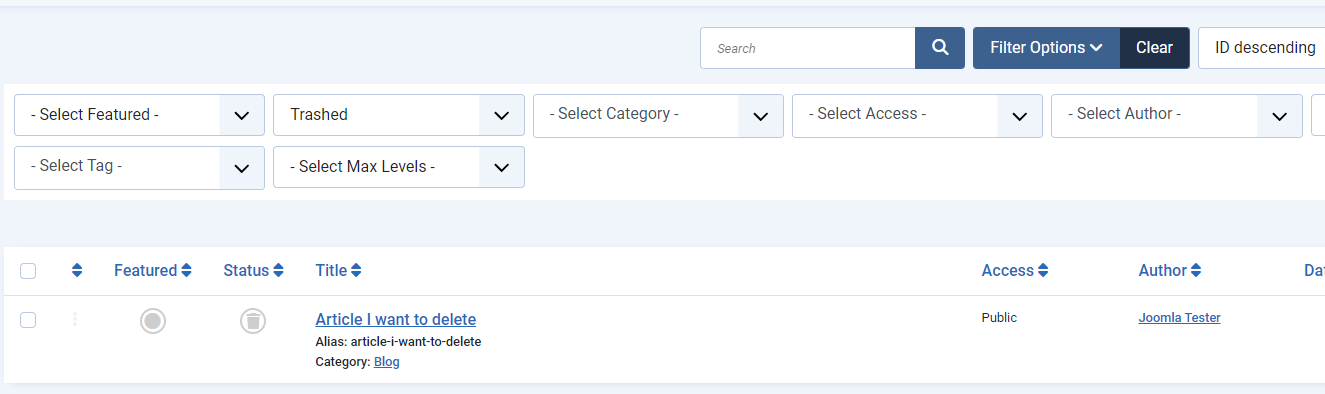The width and height of the screenshot is (1325, 394).
Task: Grab the drag handle dots of the article row
Action: pyautogui.click(x=75, y=319)
